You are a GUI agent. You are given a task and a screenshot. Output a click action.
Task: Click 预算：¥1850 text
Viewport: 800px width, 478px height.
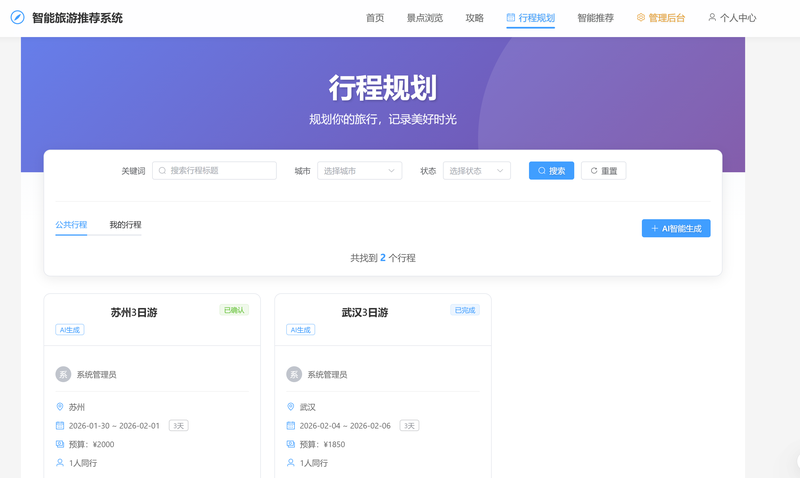pos(322,444)
